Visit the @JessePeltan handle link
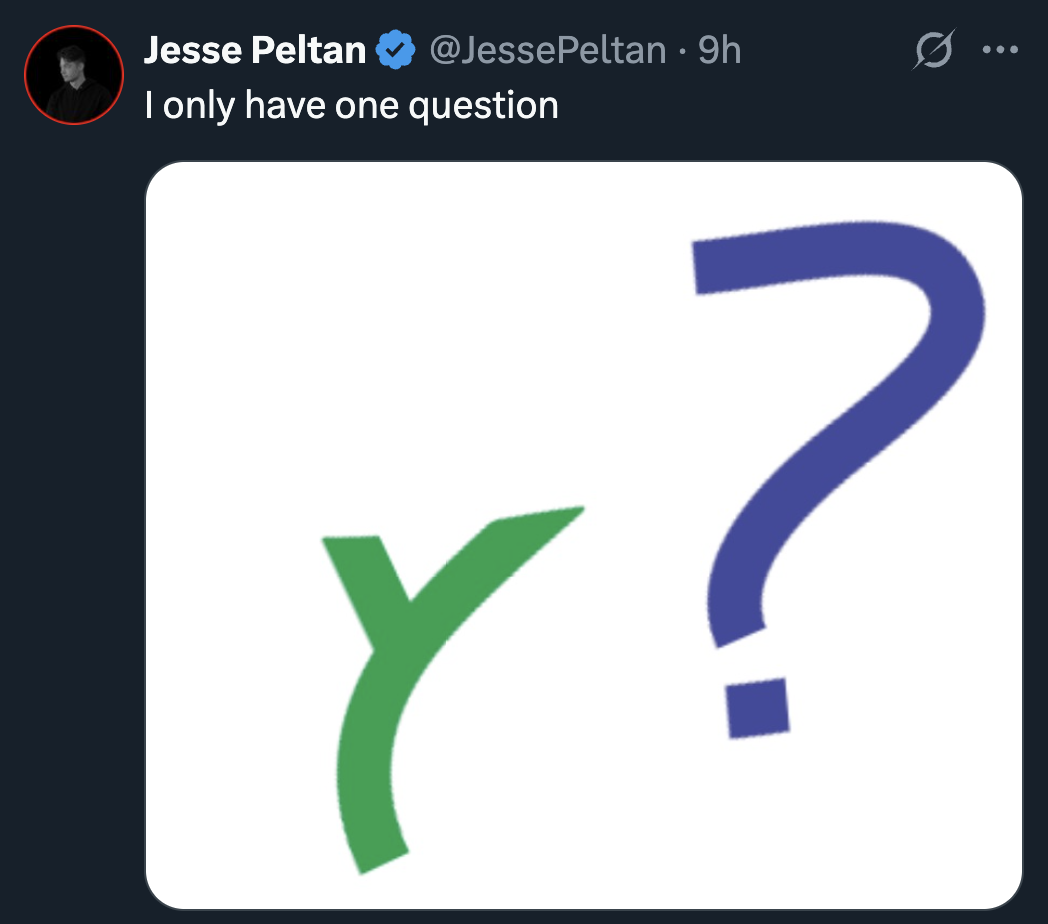Screen dimensions: 1048x924 tap(548, 50)
